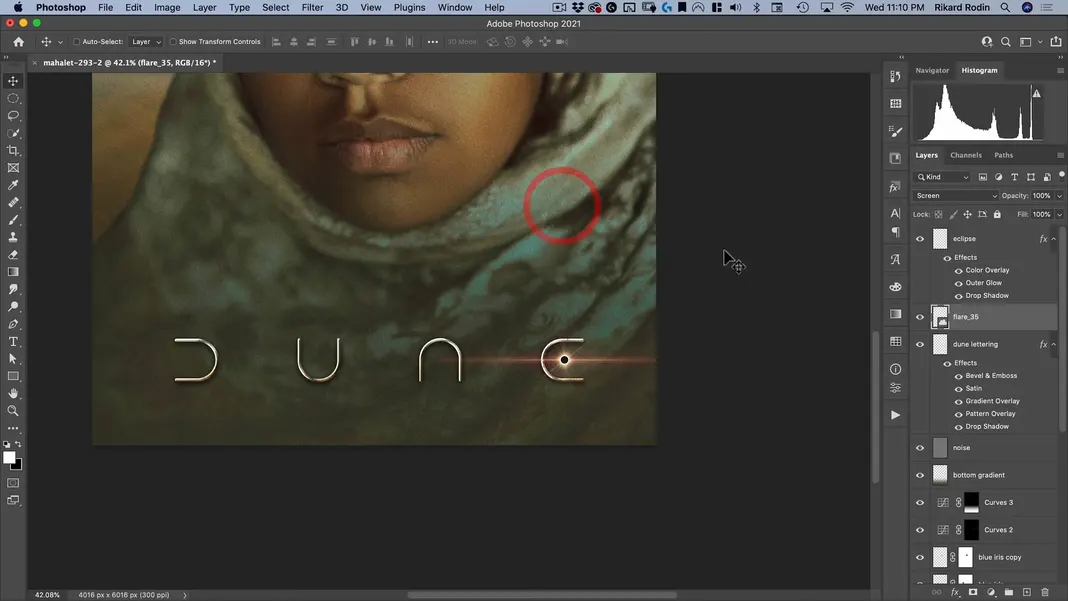Screen dimensions: 1068x601
Task: Select the Hand tool
Action: 13,394
